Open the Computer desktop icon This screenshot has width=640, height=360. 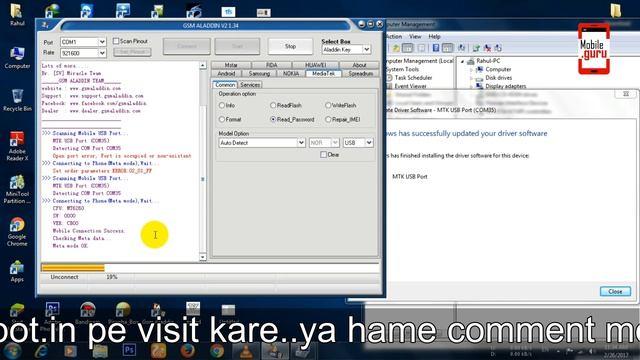(17, 58)
